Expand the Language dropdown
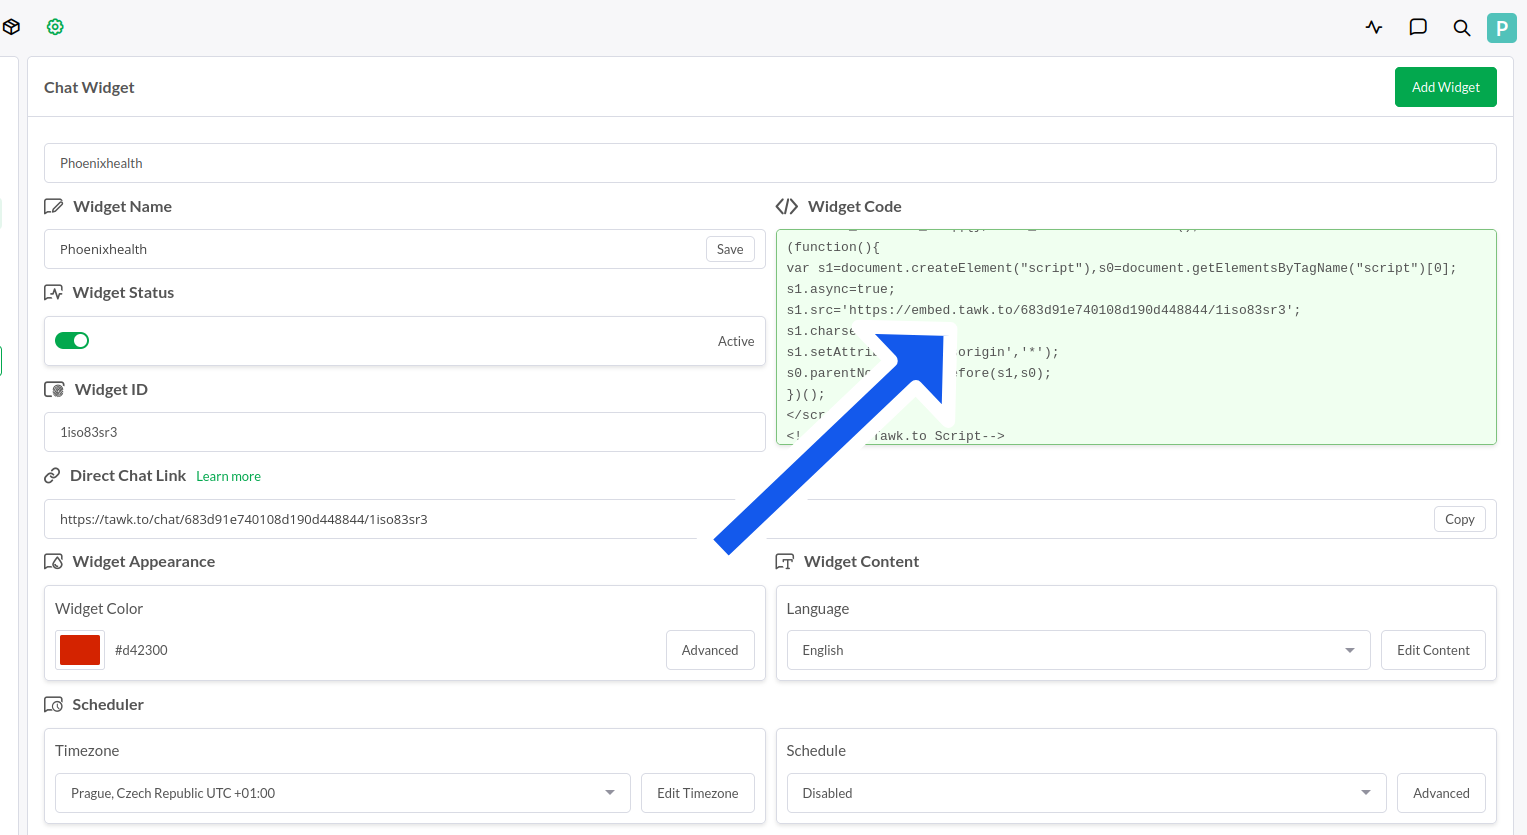 (1078, 650)
